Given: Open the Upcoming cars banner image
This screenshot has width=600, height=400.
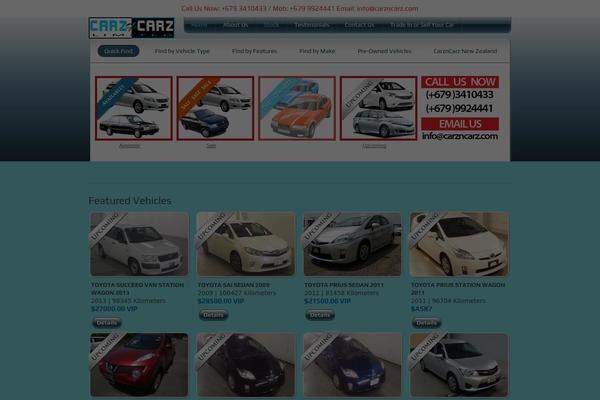Looking at the screenshot, I should (378, 108).
